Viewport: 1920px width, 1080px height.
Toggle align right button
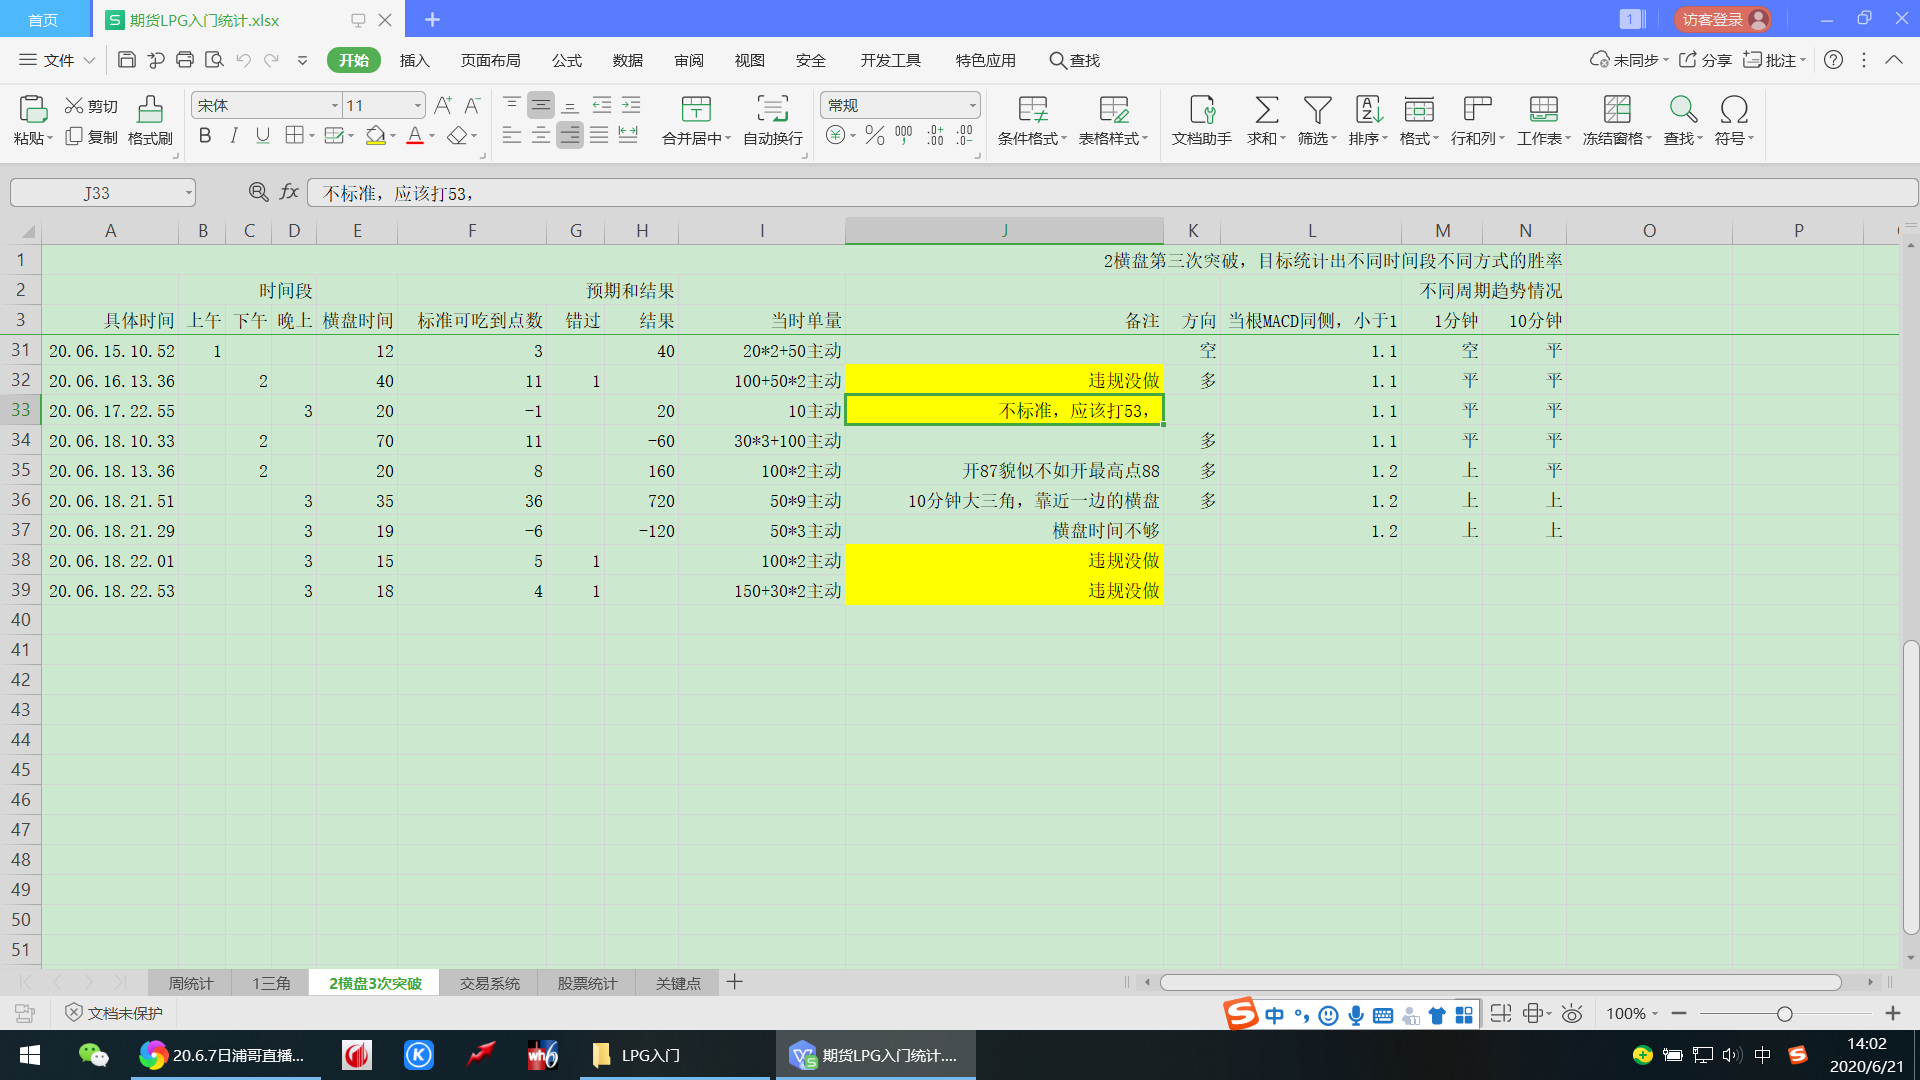(x=570, y=135)
